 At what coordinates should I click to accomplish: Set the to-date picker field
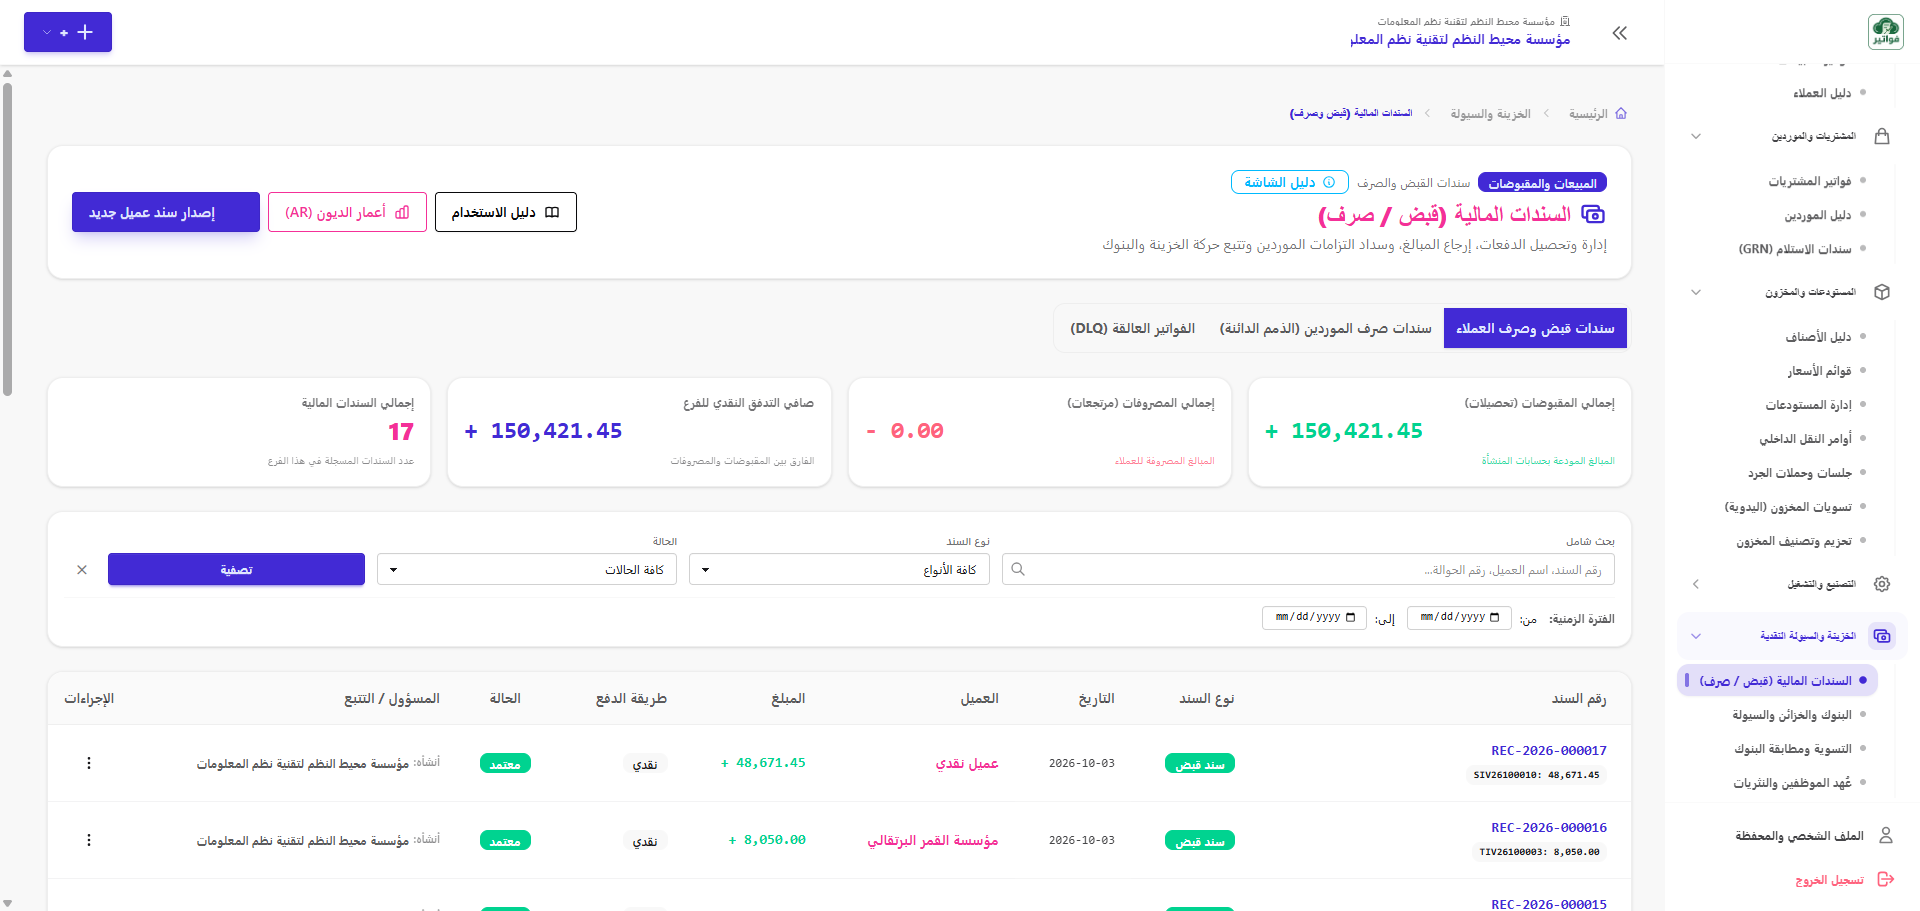(1314, 617)
